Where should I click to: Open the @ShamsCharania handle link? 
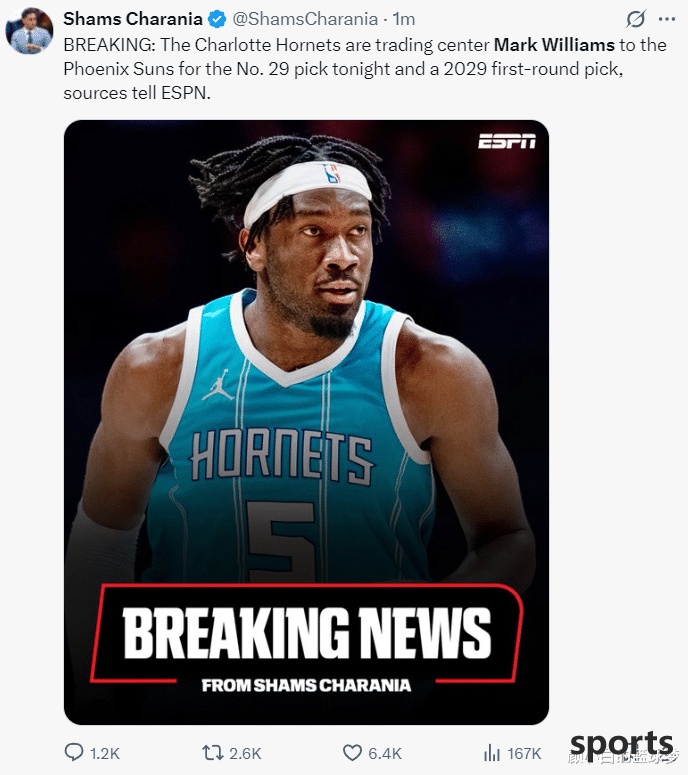(x=305, y=19)
